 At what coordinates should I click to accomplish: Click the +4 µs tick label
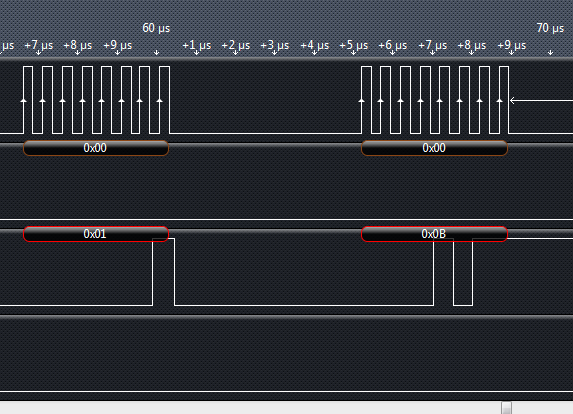tap(314, 46)
